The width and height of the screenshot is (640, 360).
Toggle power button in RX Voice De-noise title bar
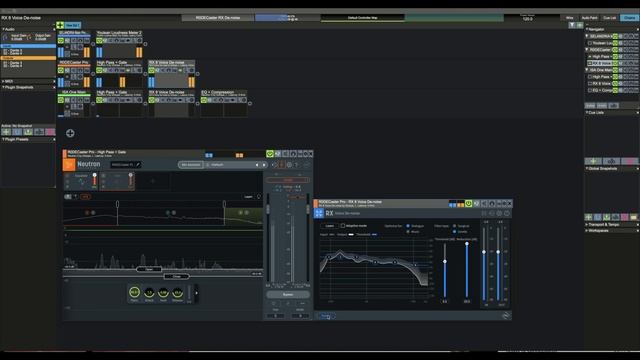tap(469, 203)
